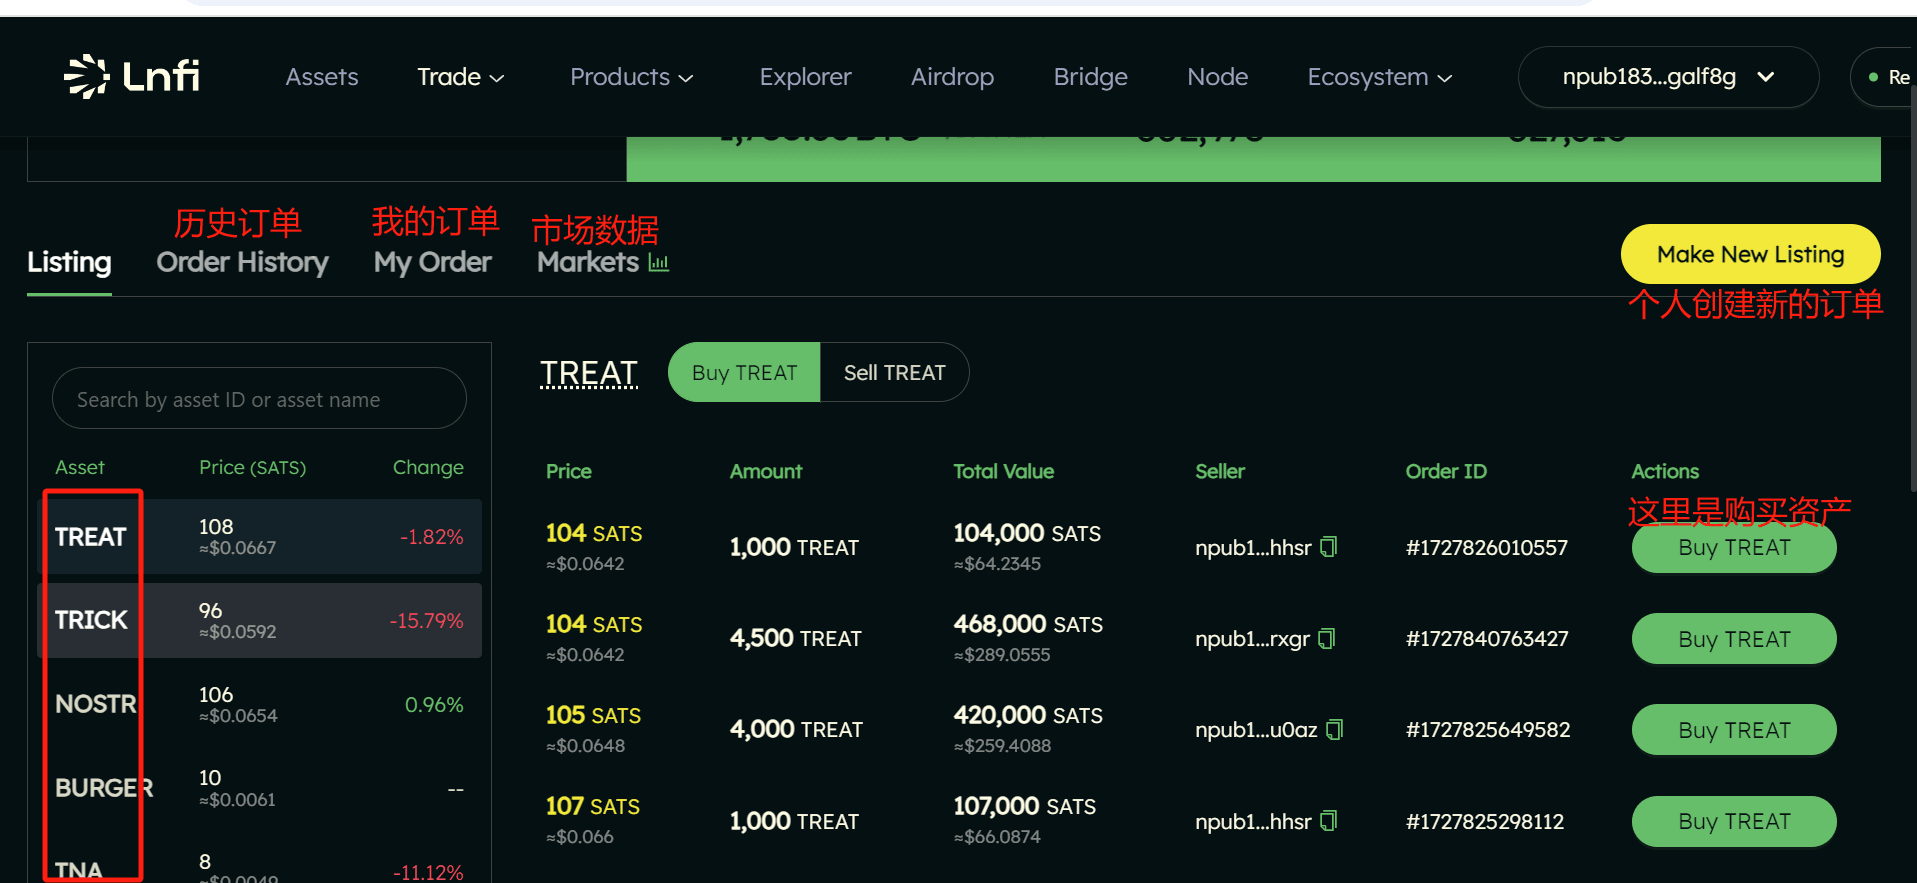Screen dimensions: 1917x883
Task: Select the Buy TREAT toggle option
Action: pos(744,373)
